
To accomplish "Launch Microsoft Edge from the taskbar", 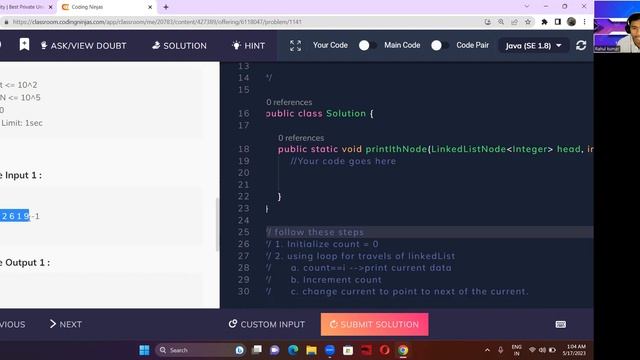I will point(293,350).
